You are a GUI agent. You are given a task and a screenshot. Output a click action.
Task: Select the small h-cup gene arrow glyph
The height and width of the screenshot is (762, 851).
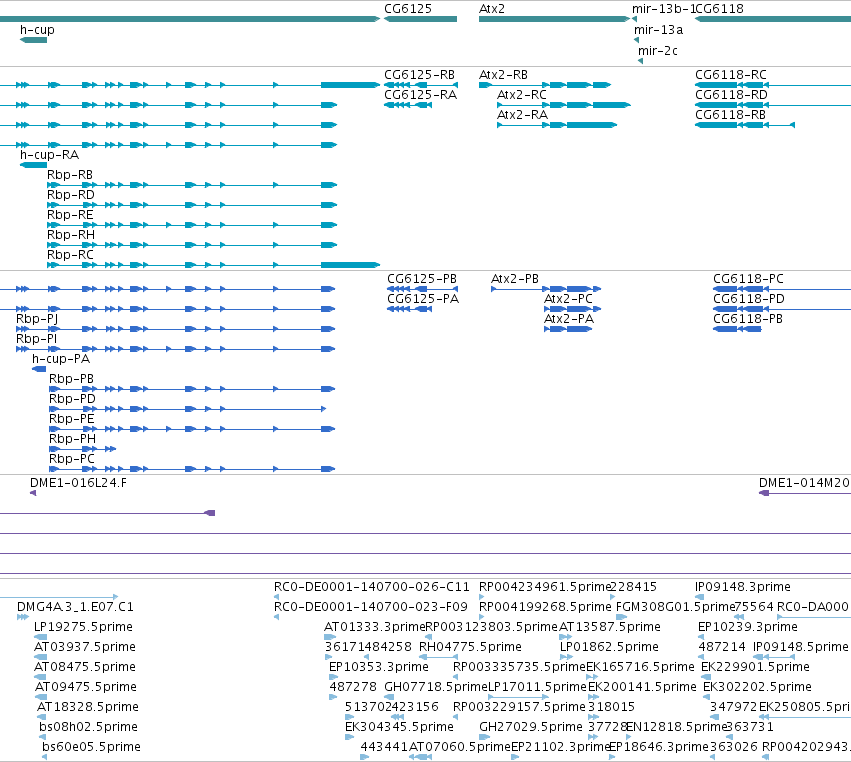pyautogui.click(x=34, y=40)
